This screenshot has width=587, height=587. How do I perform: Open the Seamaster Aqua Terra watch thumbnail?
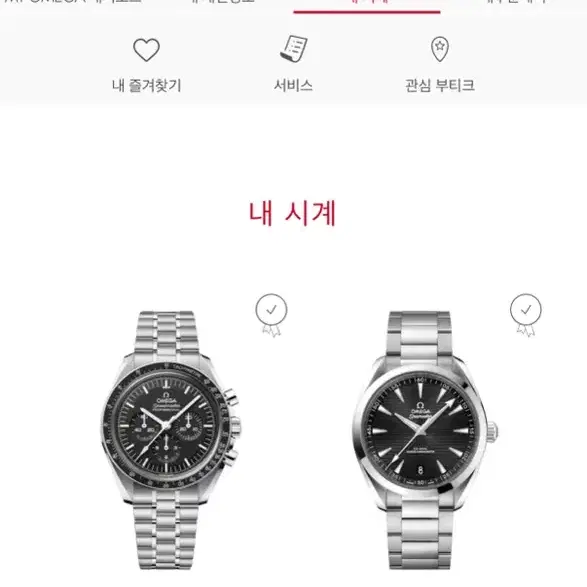[425, 440]
